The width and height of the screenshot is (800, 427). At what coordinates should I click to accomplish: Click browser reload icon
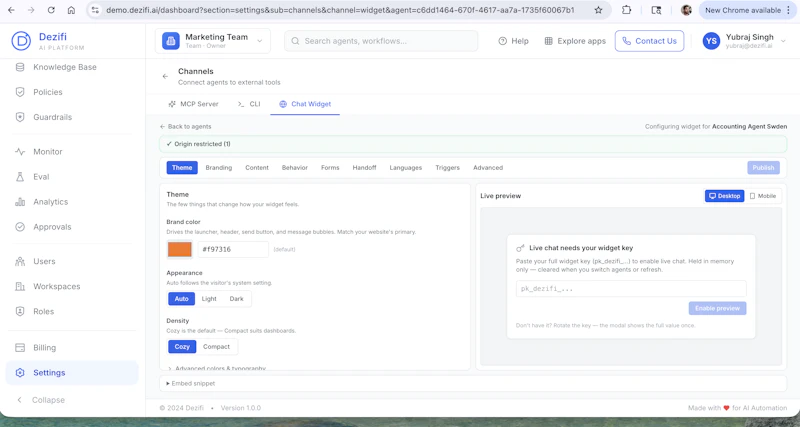click(51, 10)
